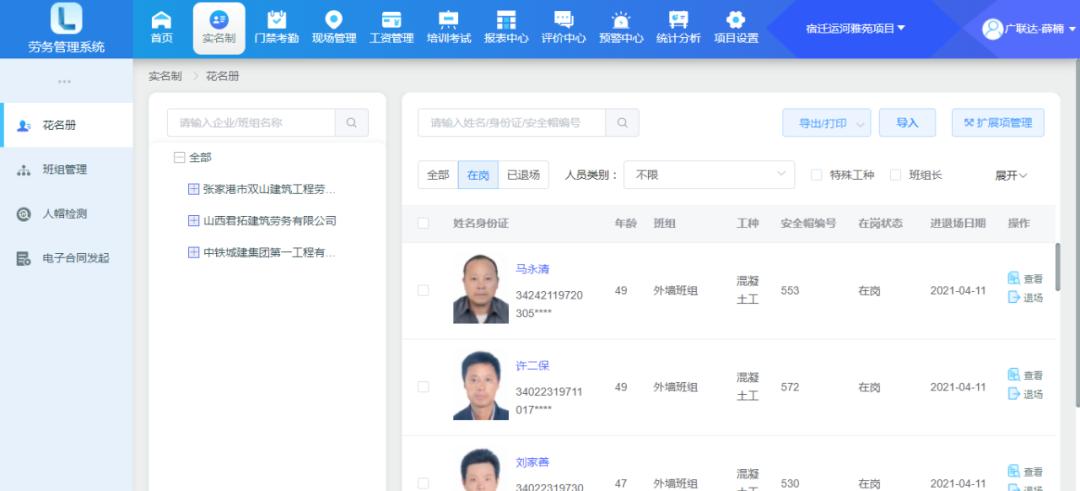Image resolution: width=1080 pixels, height=491 pixels.
Task: Click 马永清 name link
Action: [x=532, y=270]
